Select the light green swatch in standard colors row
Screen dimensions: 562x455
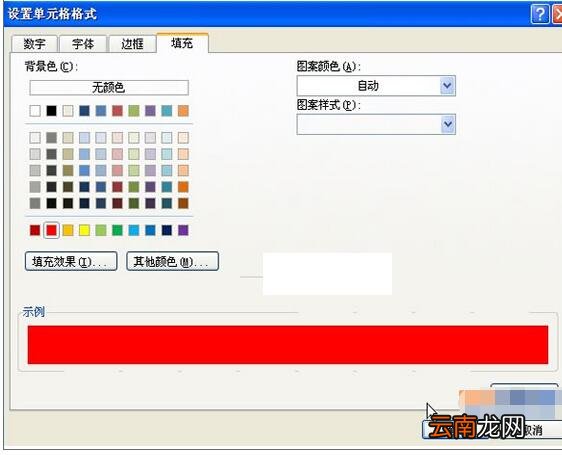click(101, 230)
